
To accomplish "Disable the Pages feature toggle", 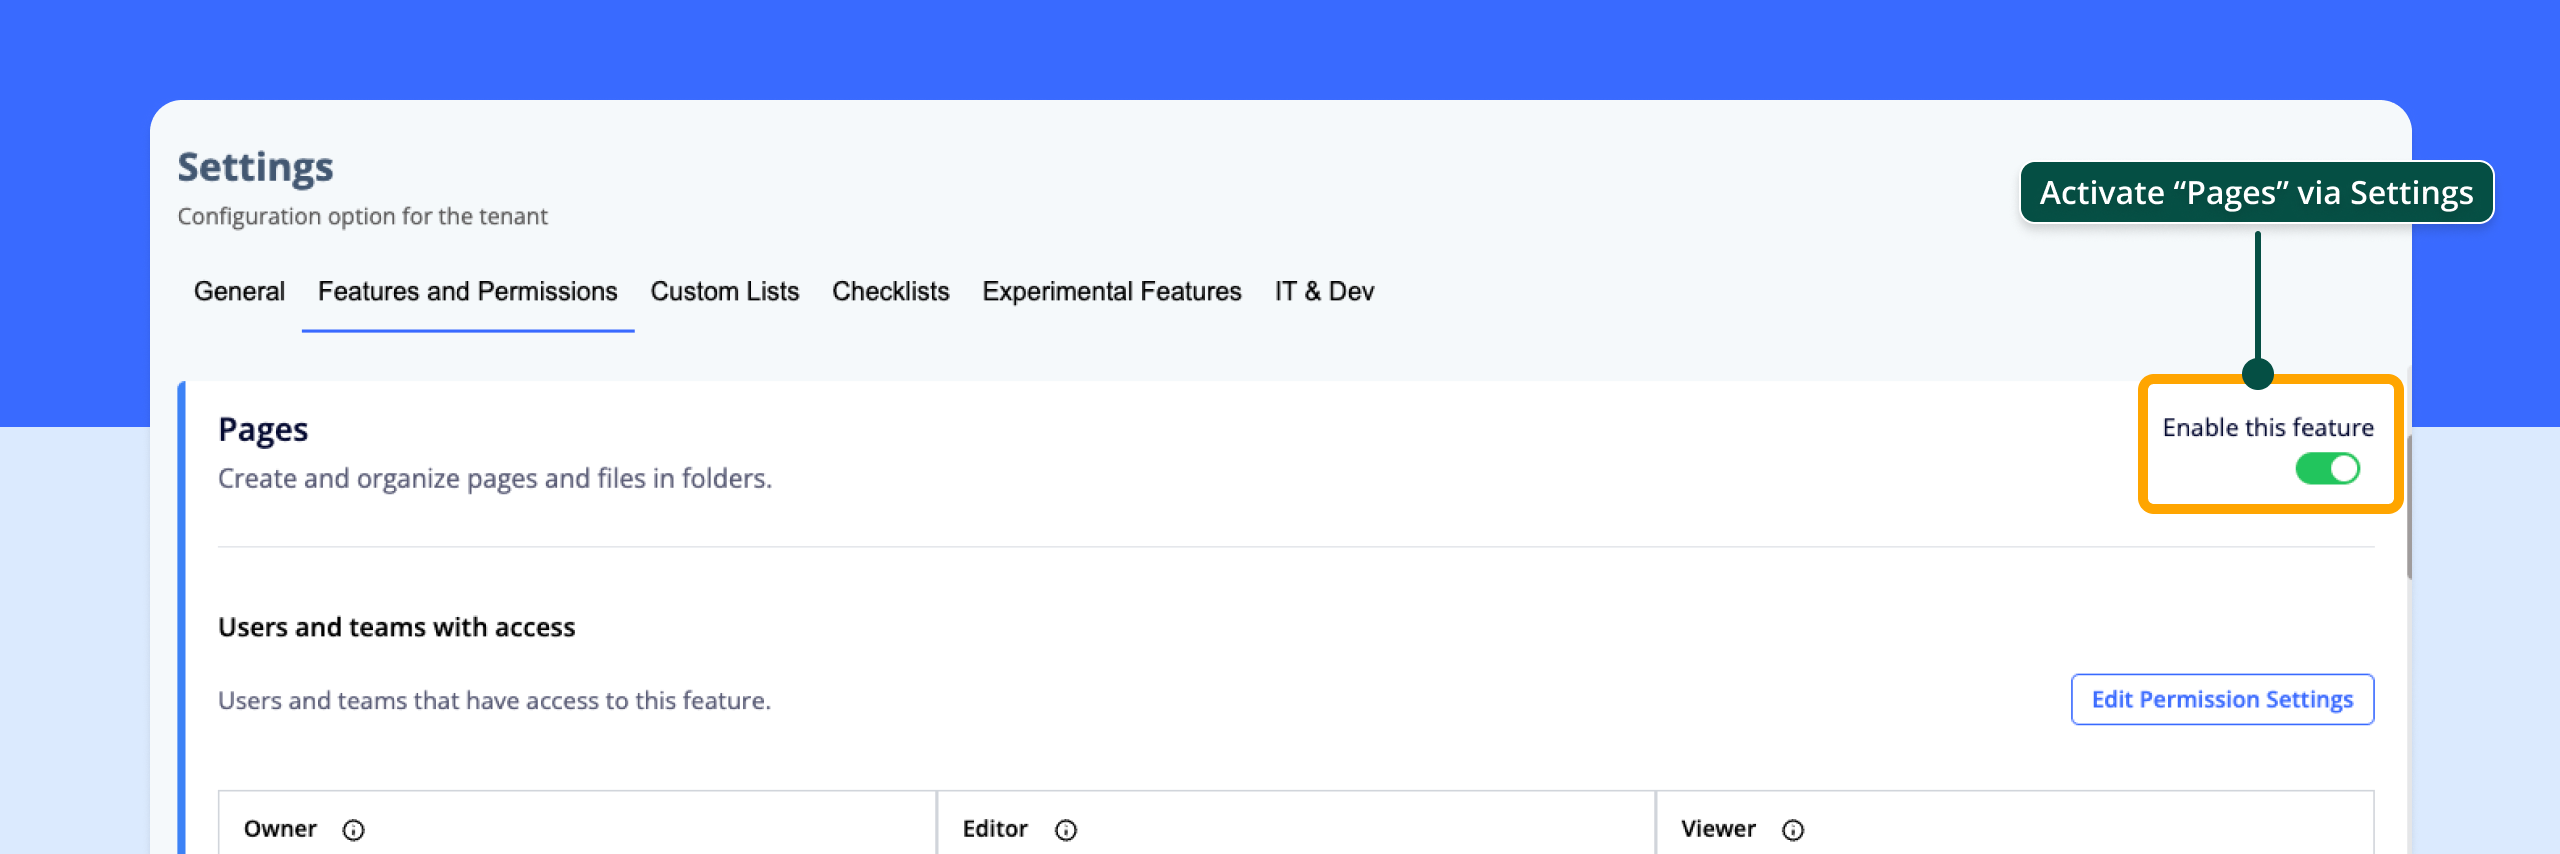I will (2327, 469).
